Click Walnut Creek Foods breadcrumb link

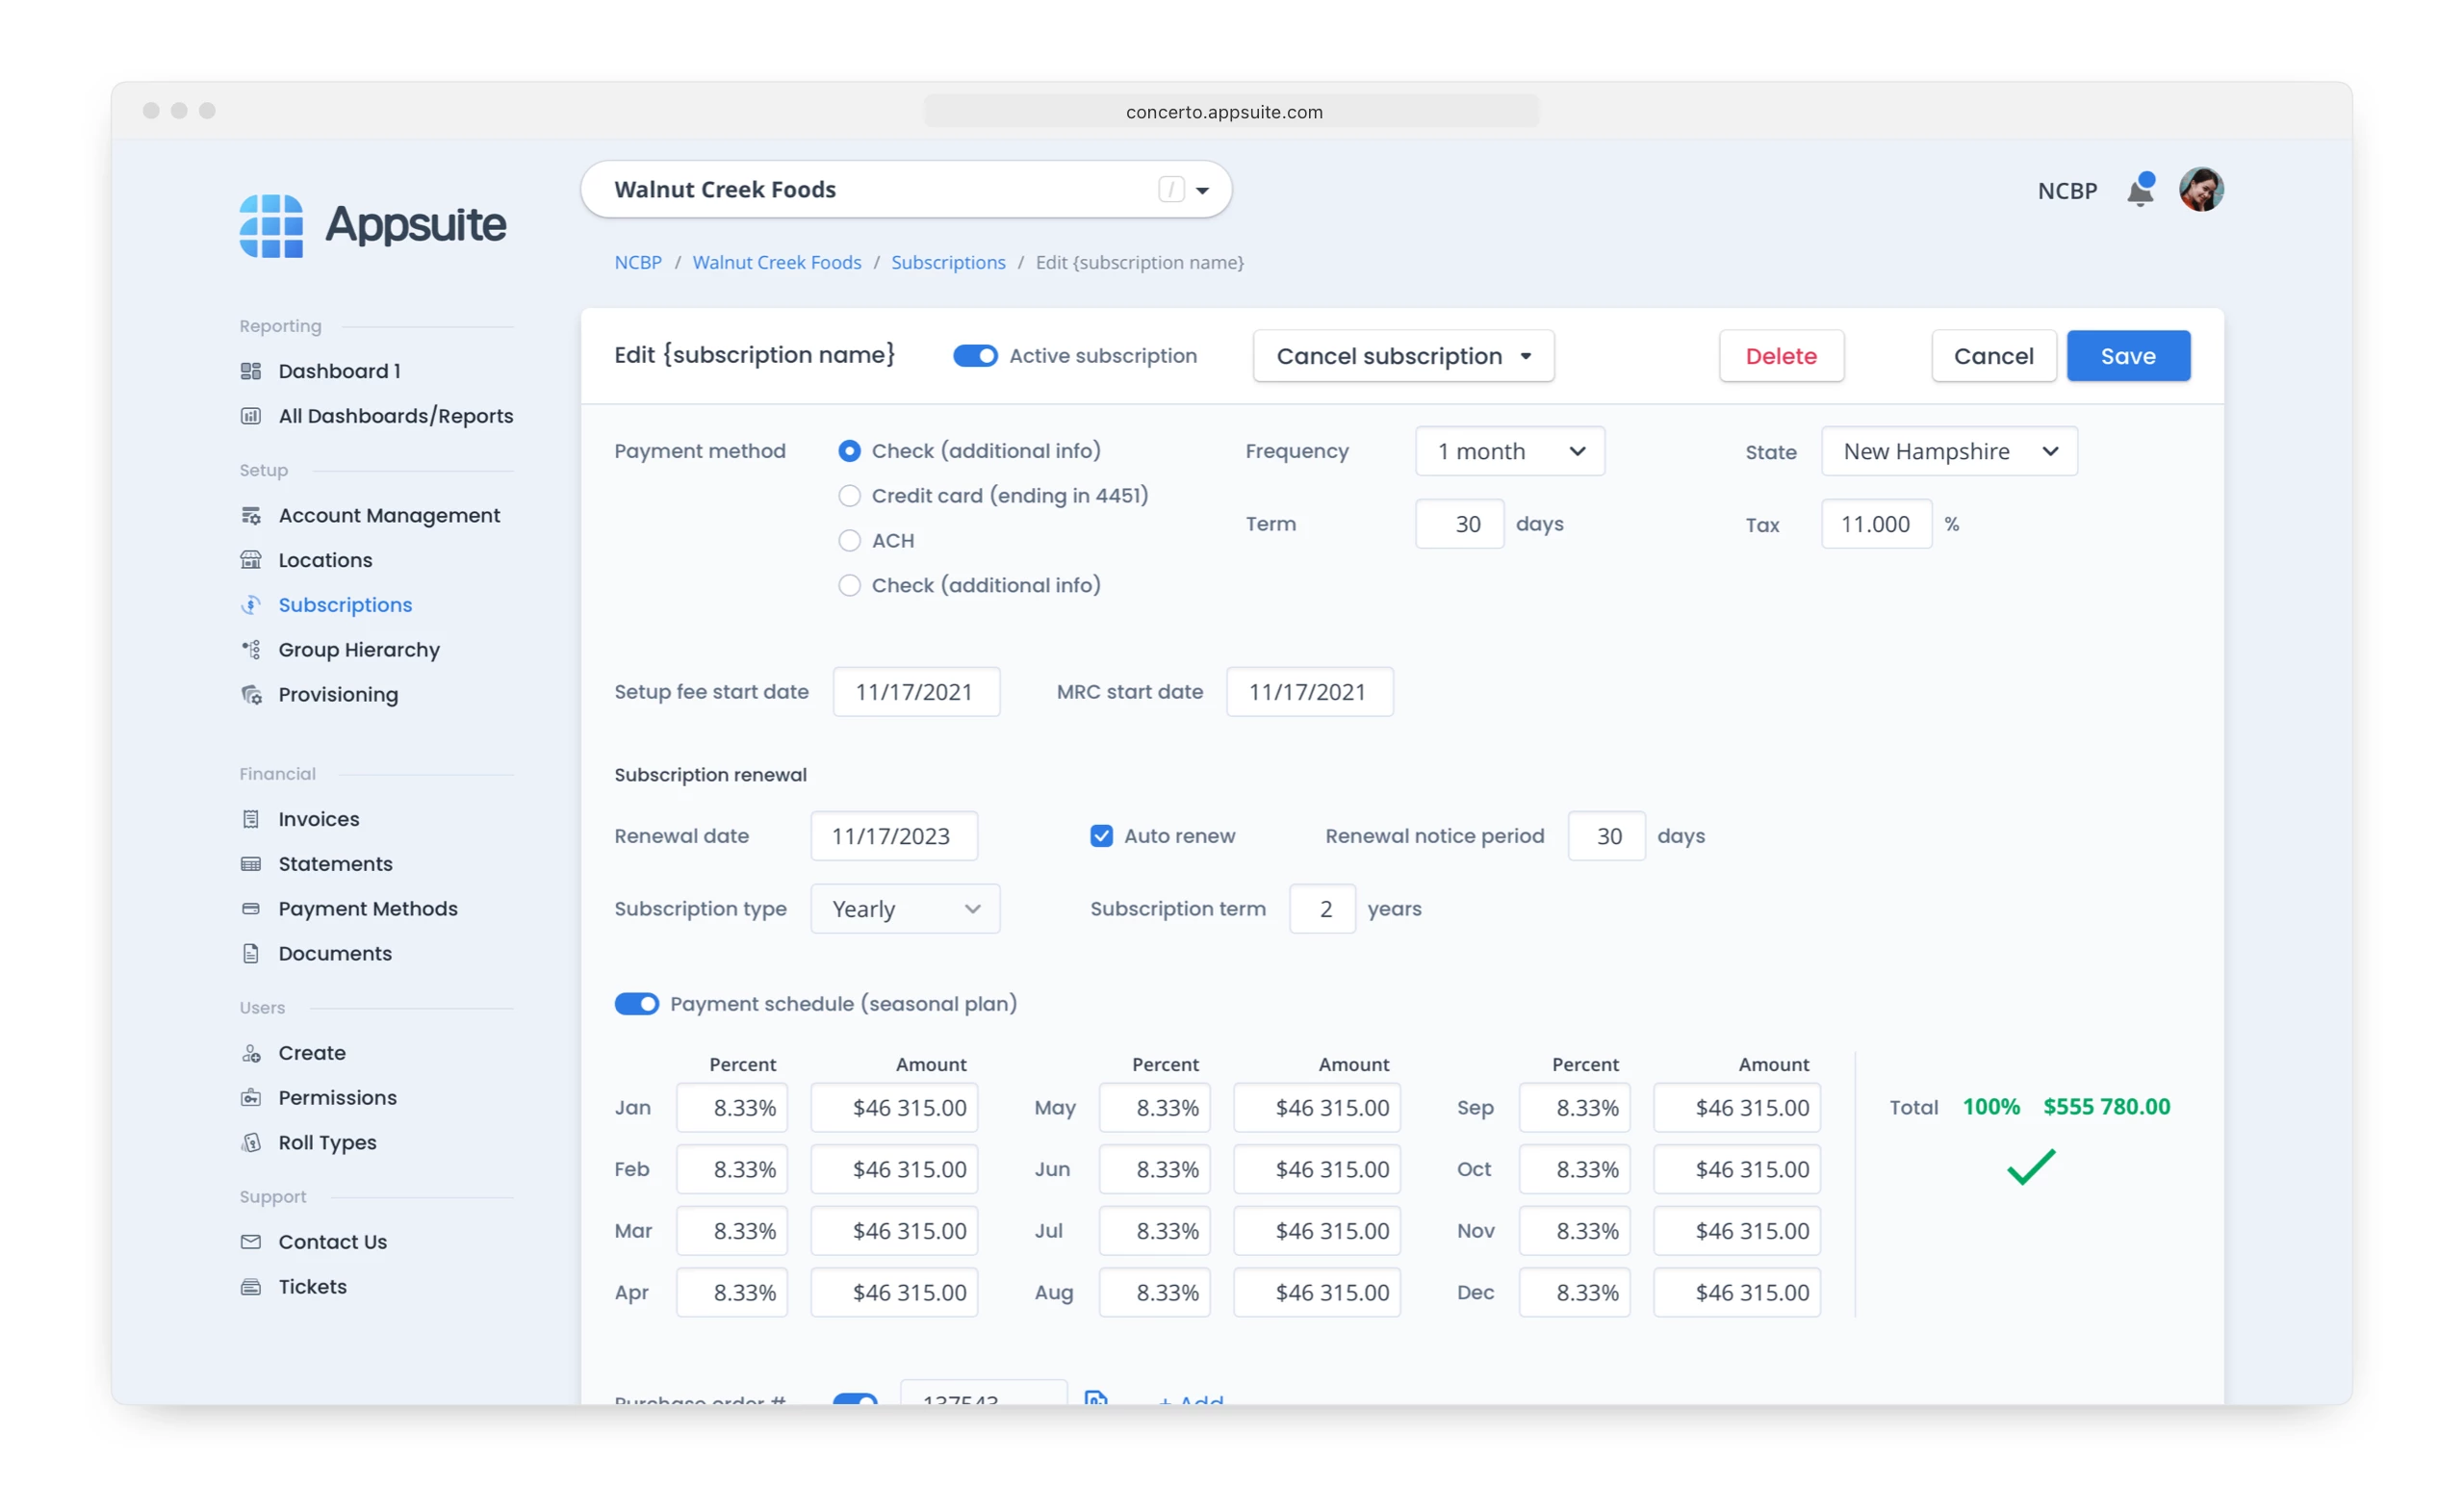776,263
